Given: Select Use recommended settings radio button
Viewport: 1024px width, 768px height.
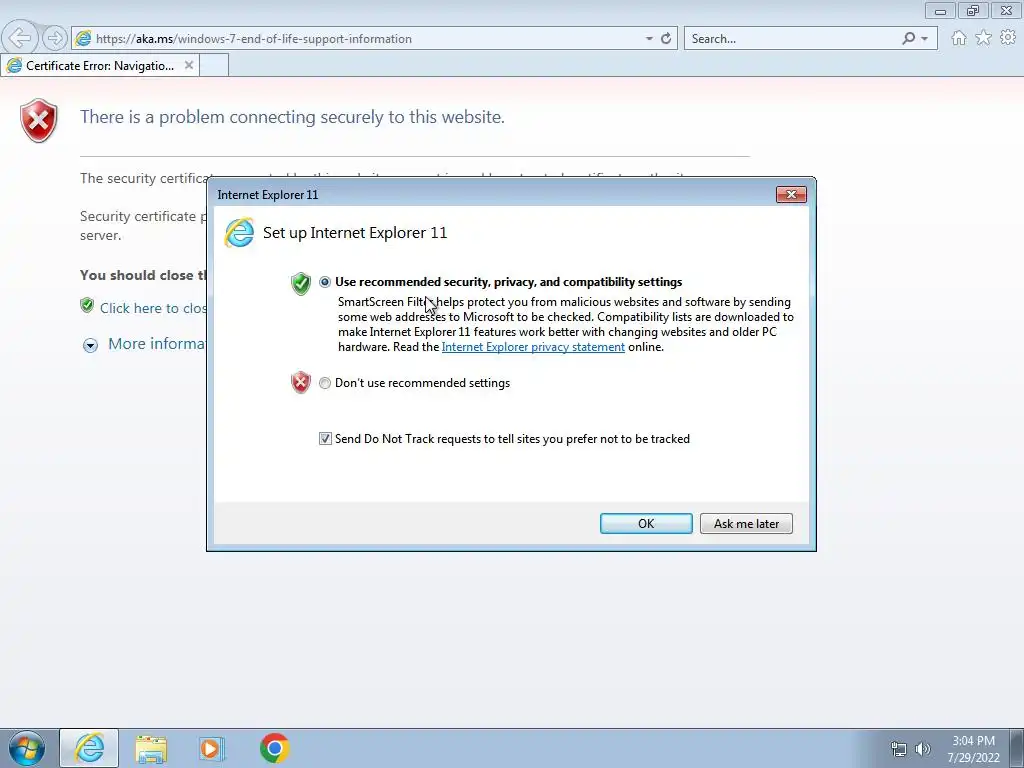Looking at the screenshot, I should click(325, 282).
